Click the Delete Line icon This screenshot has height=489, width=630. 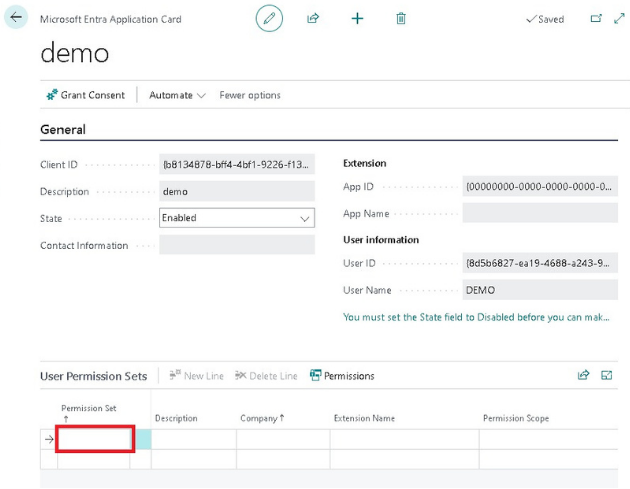point(240,375)
